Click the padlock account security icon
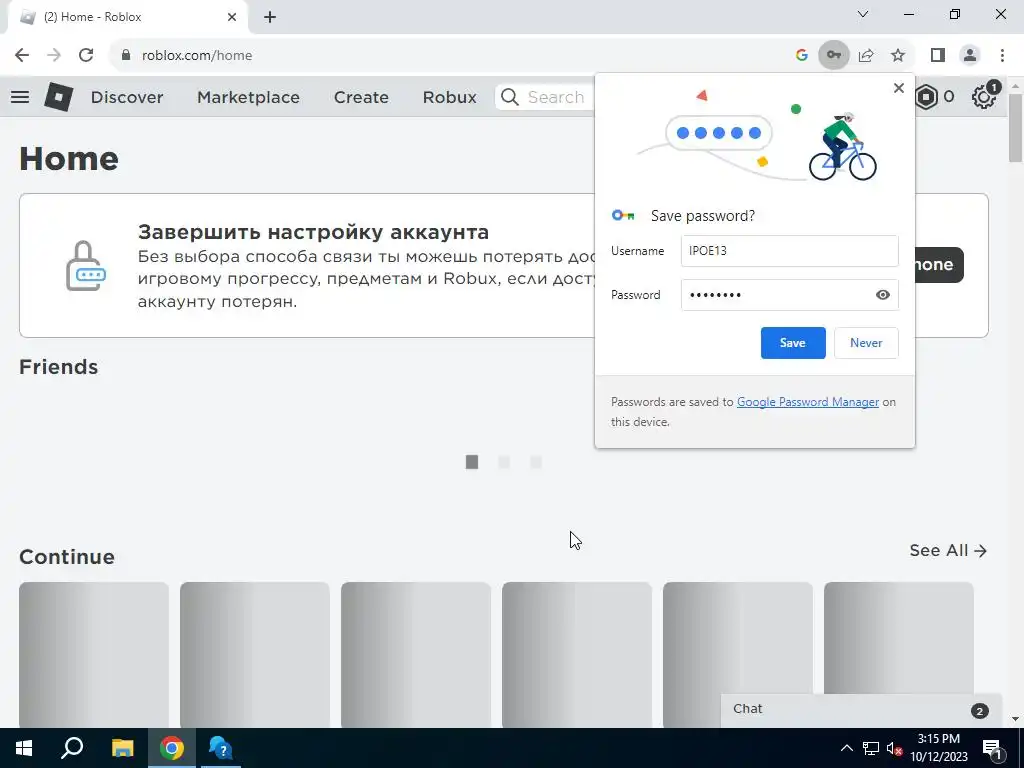Viewport: 1024px width, 768px height. pos(86,266)
